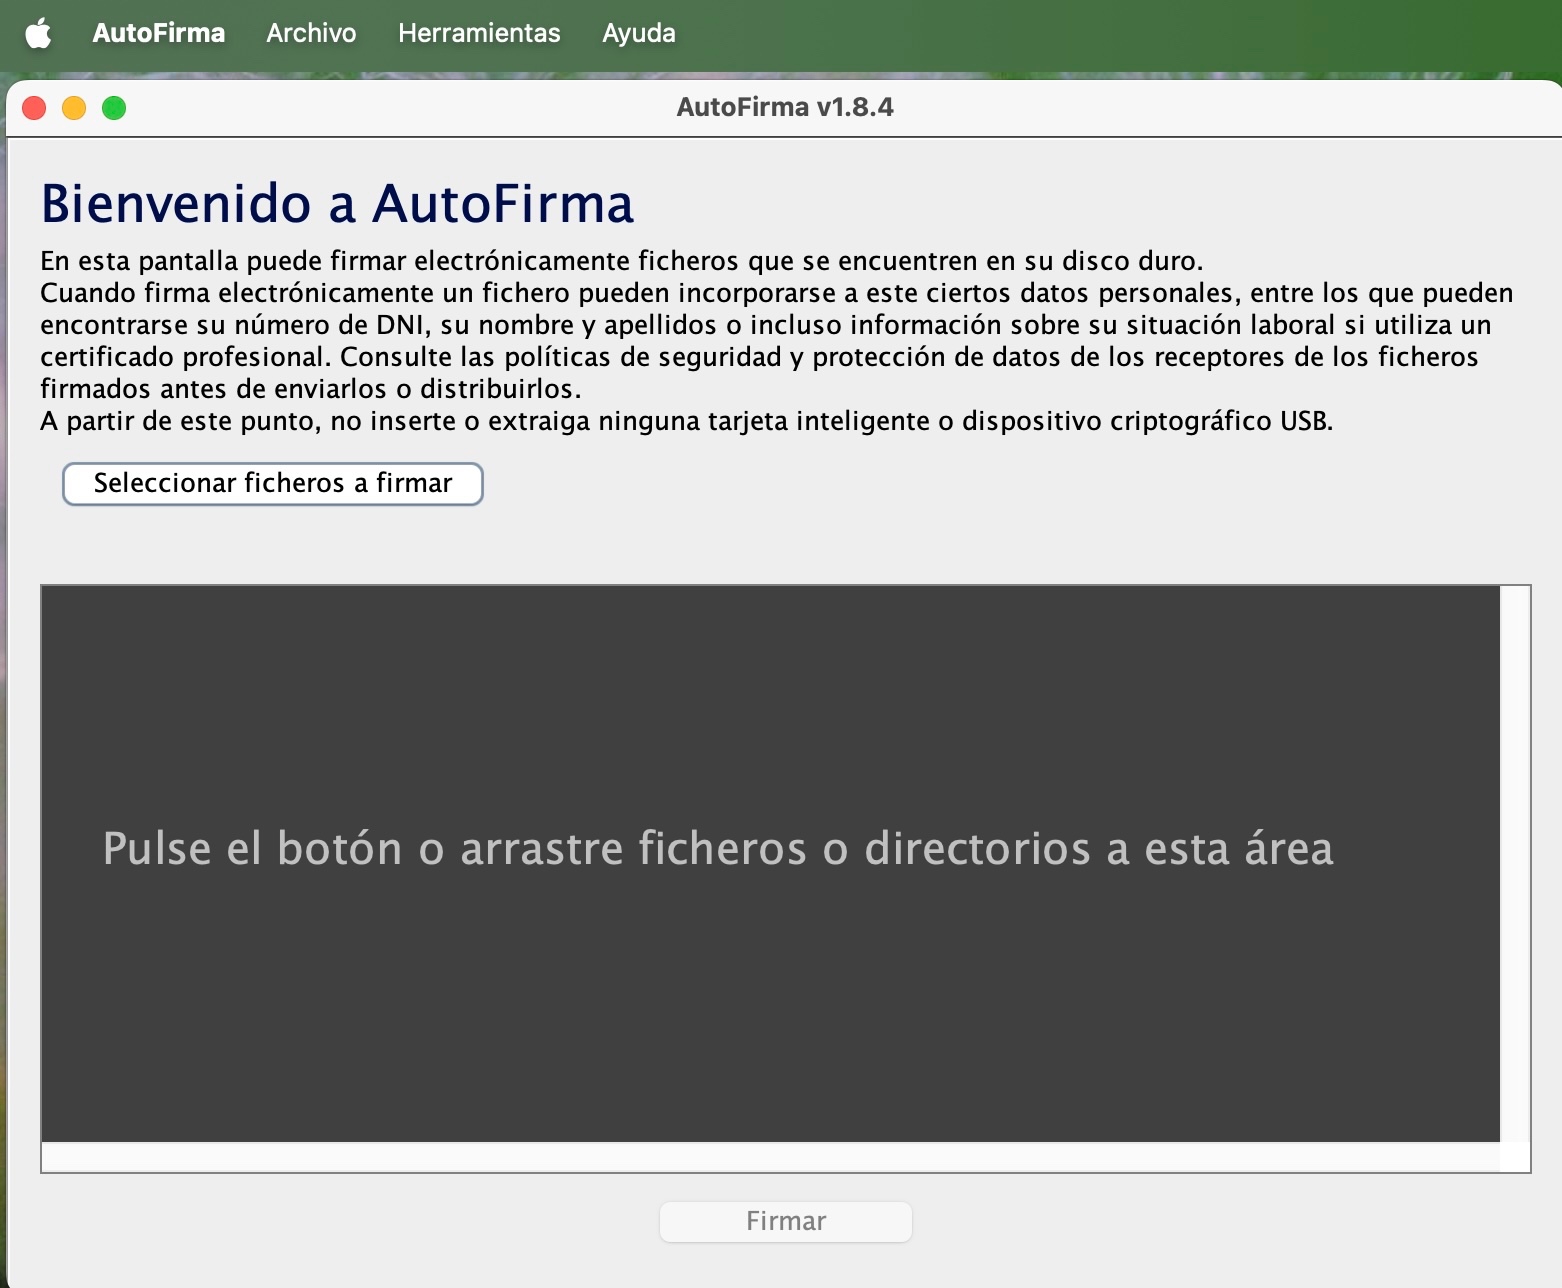This screenshot has width=1562, height=1288.
Task: Minimize the AutoFirma window
Action: (74, 107)
